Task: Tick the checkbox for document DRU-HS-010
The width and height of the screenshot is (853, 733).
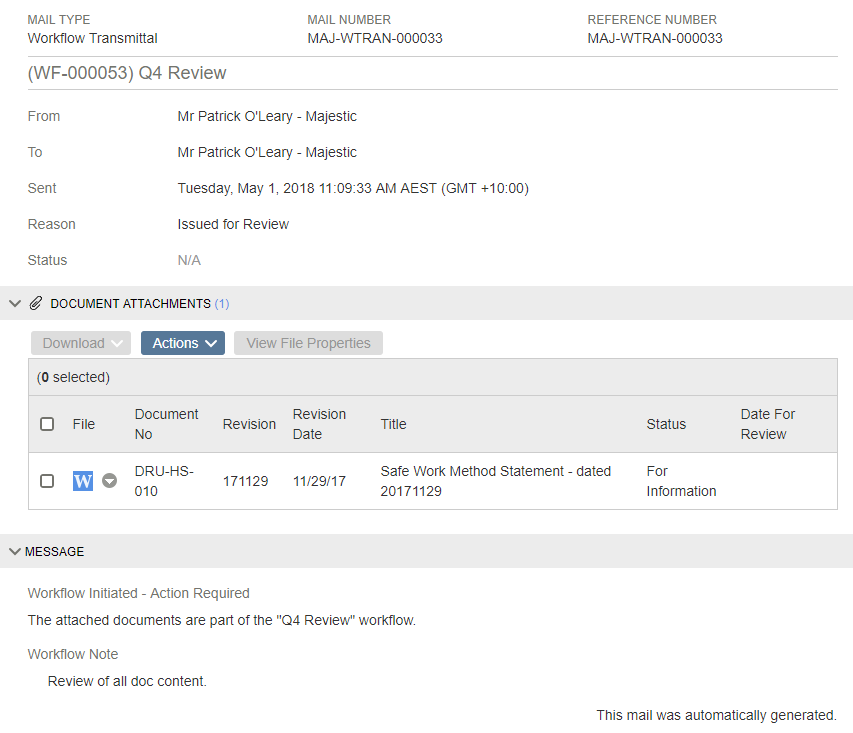Action: pyautogui.click(x=47, y=481)
